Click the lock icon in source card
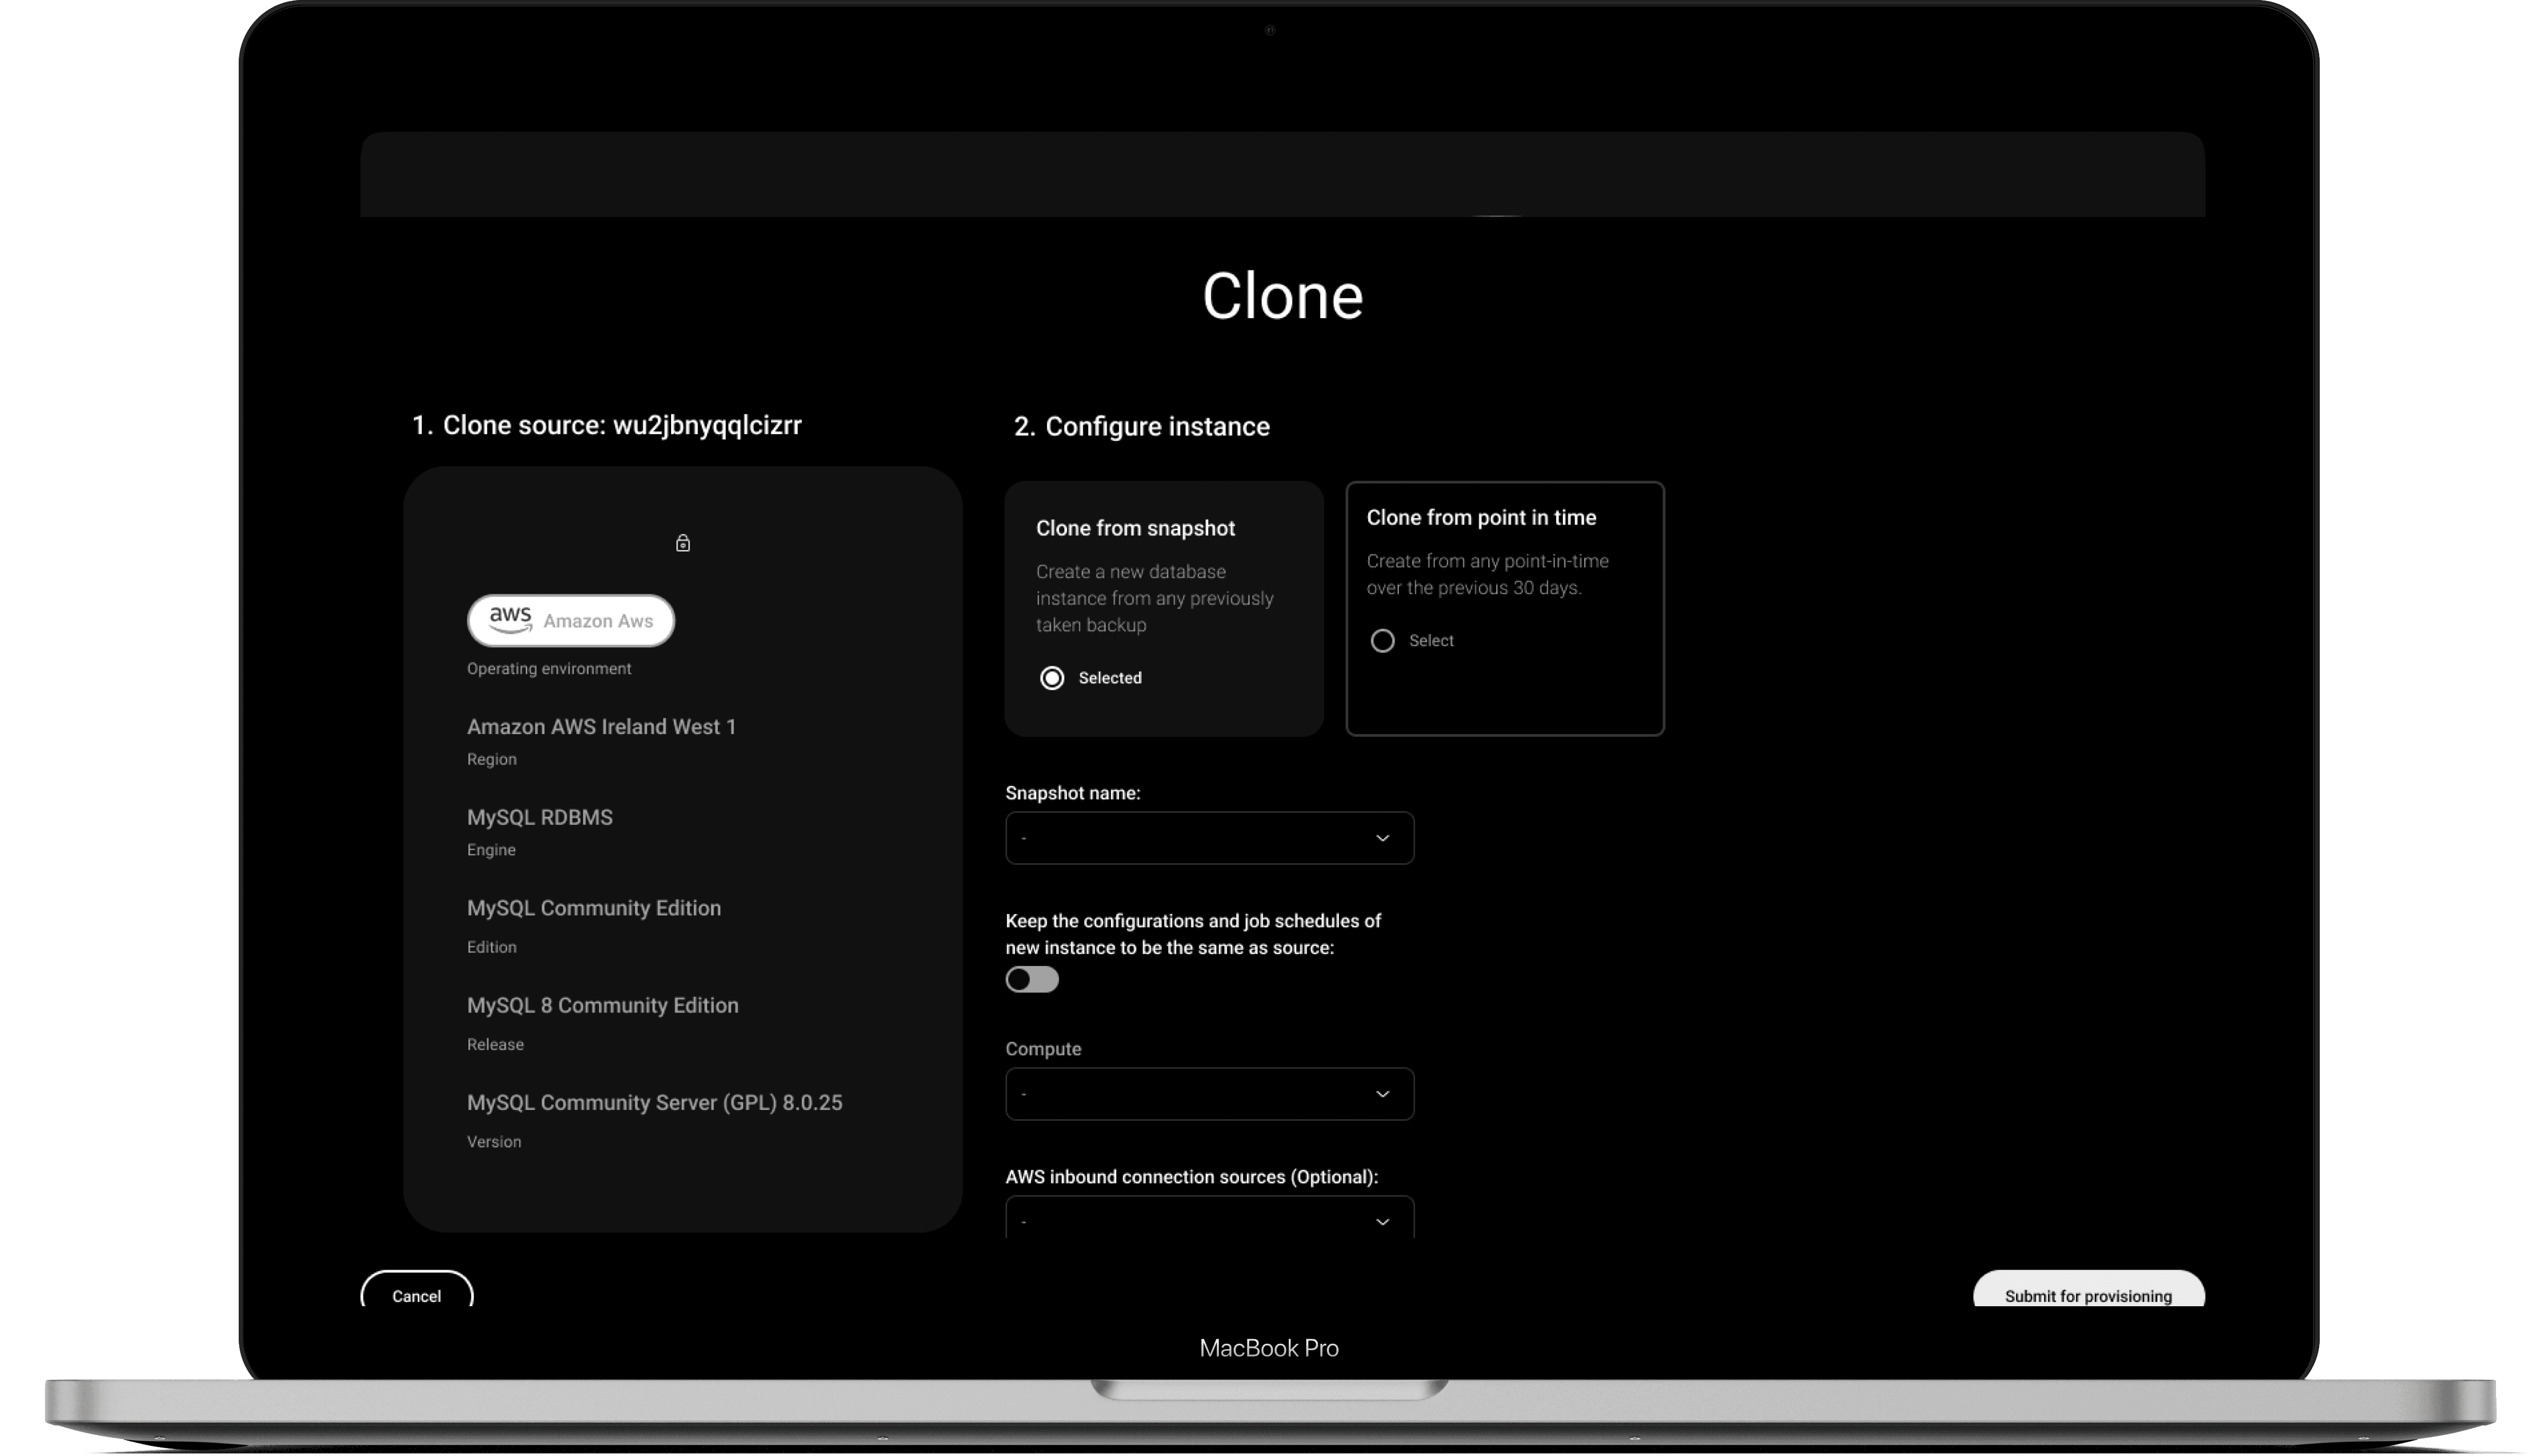2541x1456 pixels. (683, 543)
